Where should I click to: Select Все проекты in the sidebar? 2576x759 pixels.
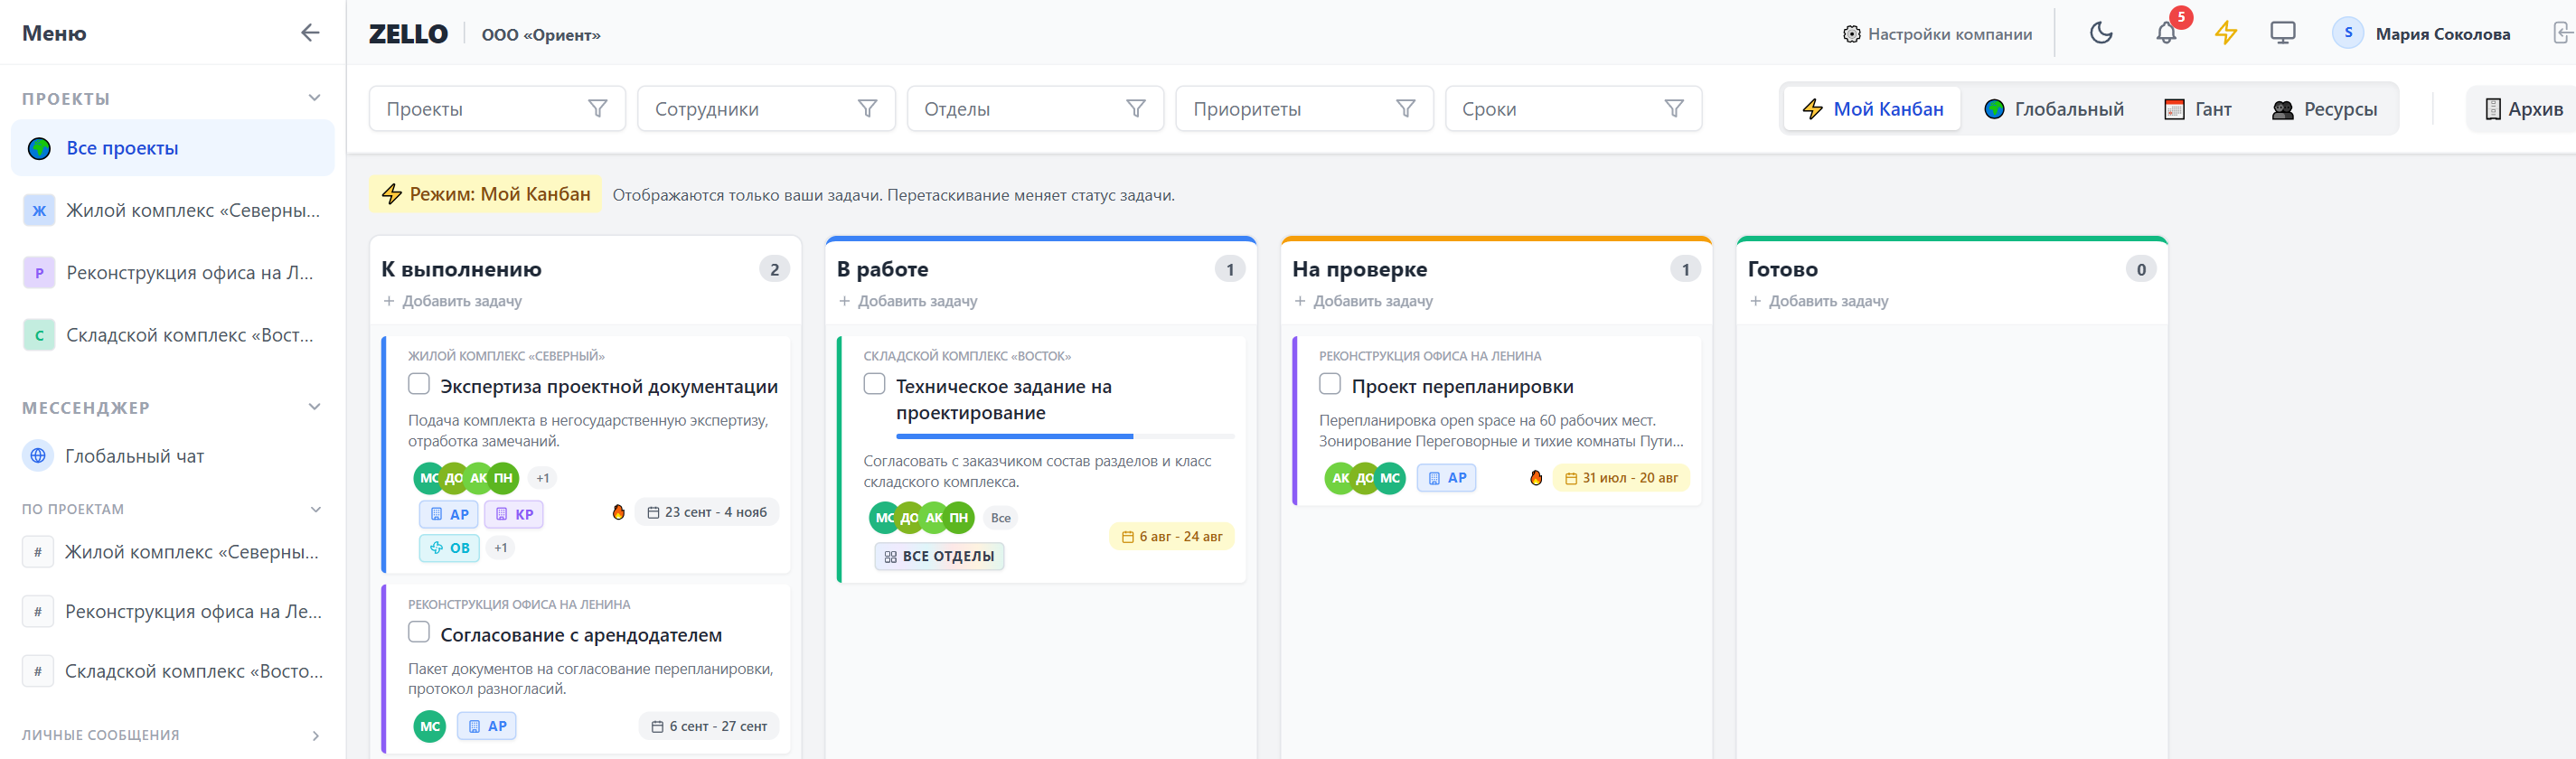[x=173, y=148]
